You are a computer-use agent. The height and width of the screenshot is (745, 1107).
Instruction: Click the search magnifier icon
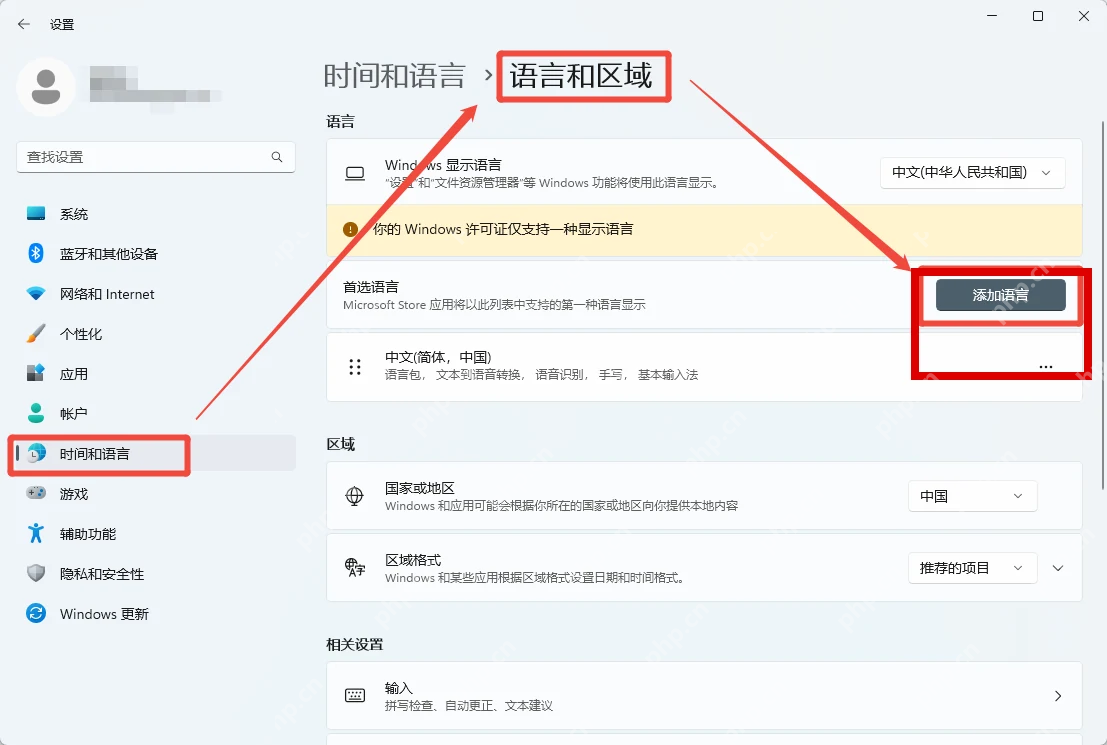tap(277, 157)
